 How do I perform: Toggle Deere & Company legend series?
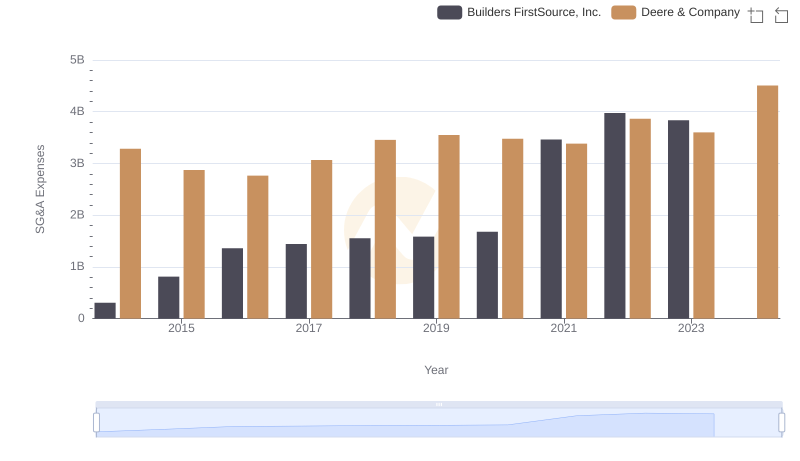click(x=676, y=12)
